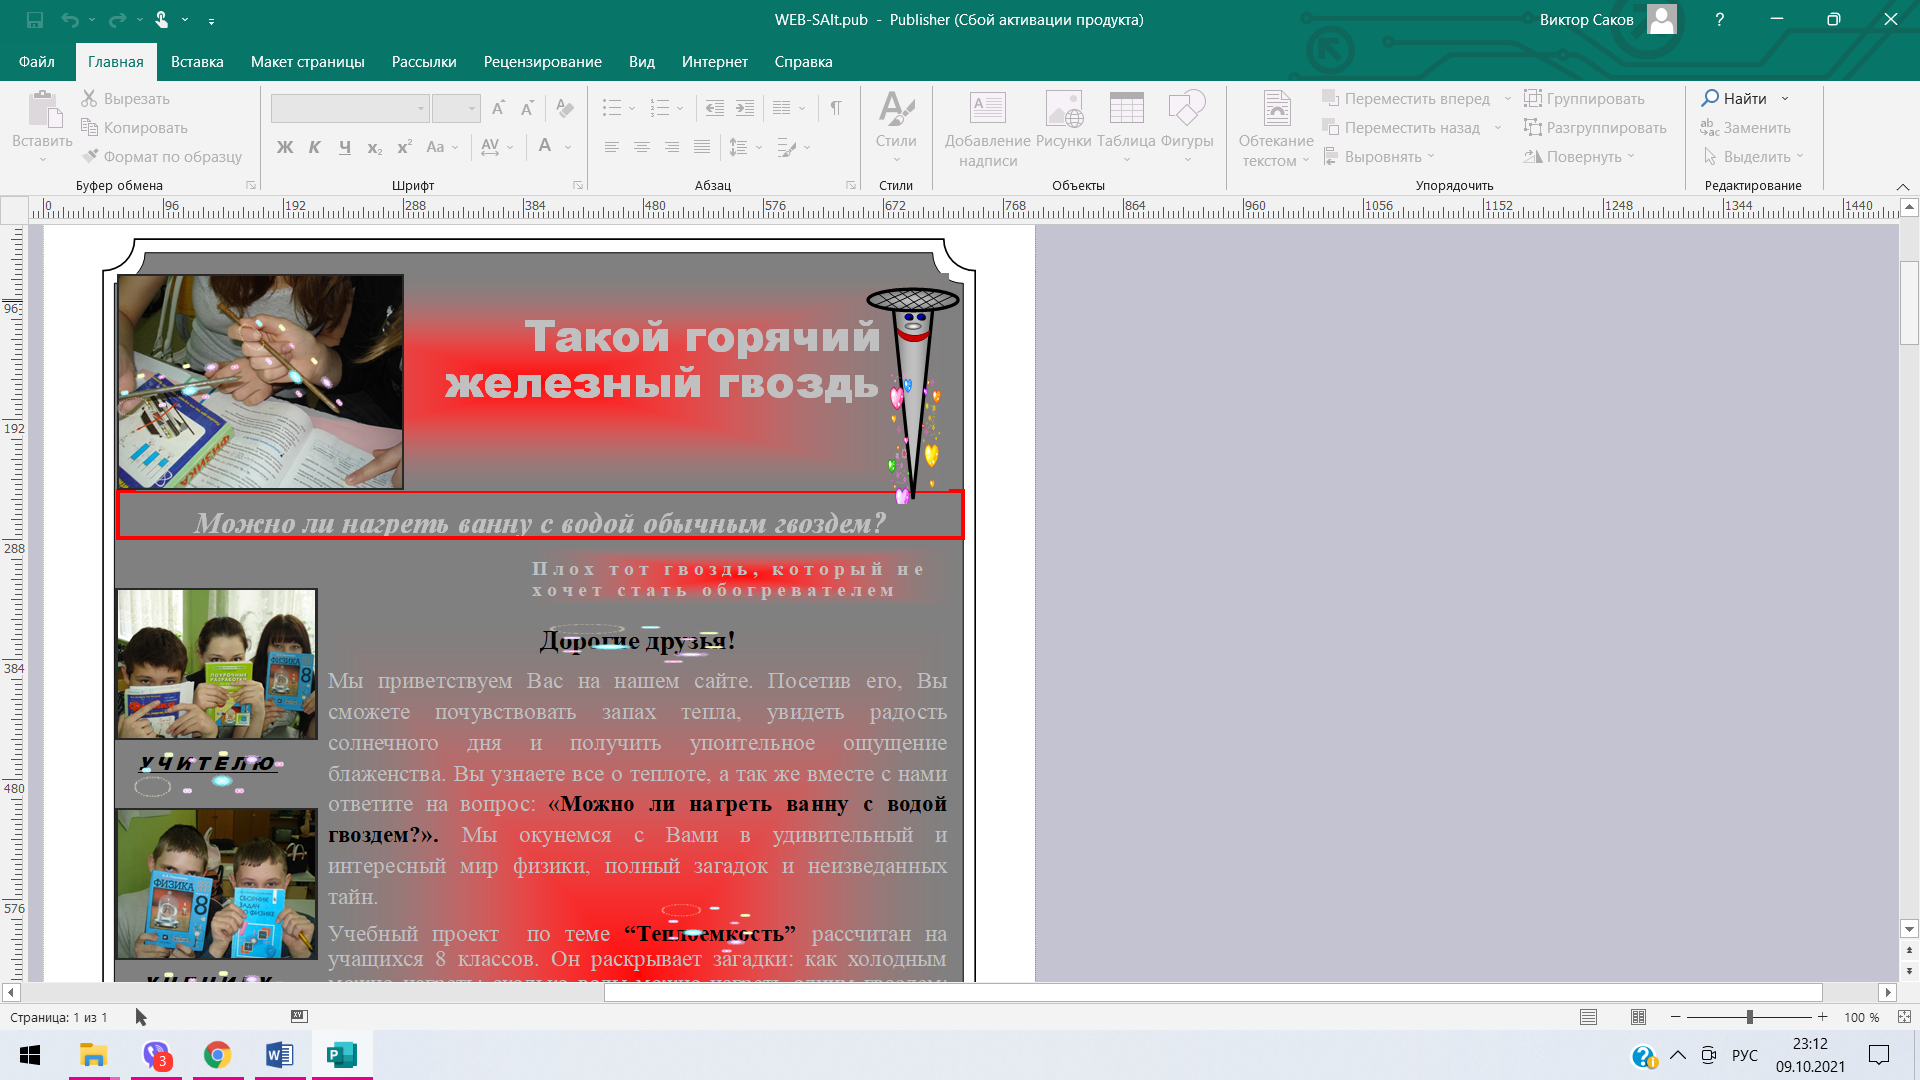Click the two-page spread view icon

coord(1638,1017)
